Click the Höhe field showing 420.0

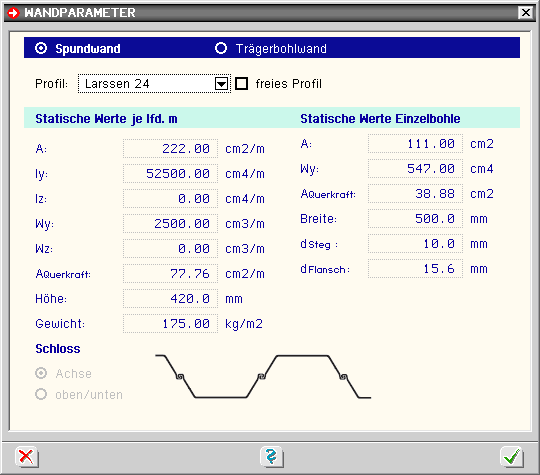(170, 299)
